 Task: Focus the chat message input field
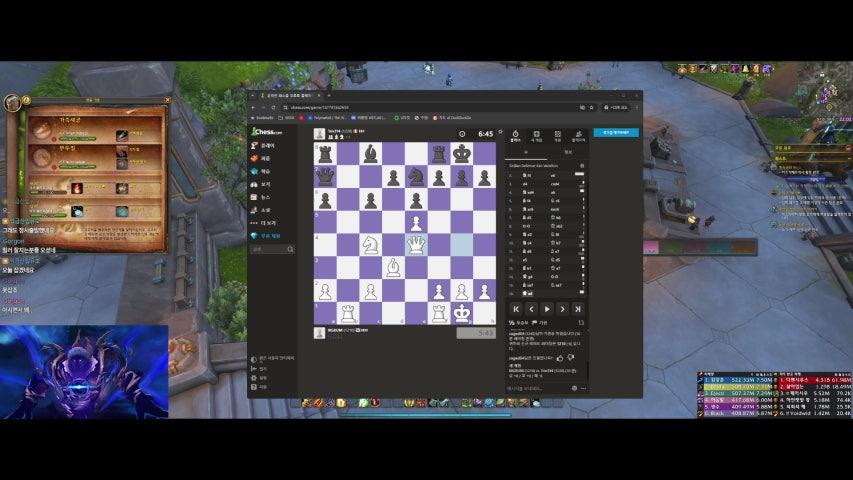click(537, 389)
